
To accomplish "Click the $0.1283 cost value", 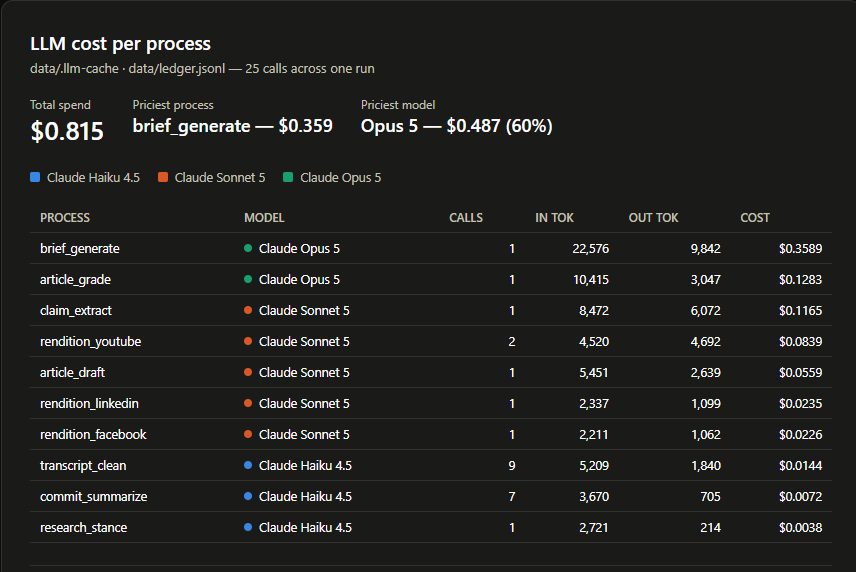I will point(800,280).
